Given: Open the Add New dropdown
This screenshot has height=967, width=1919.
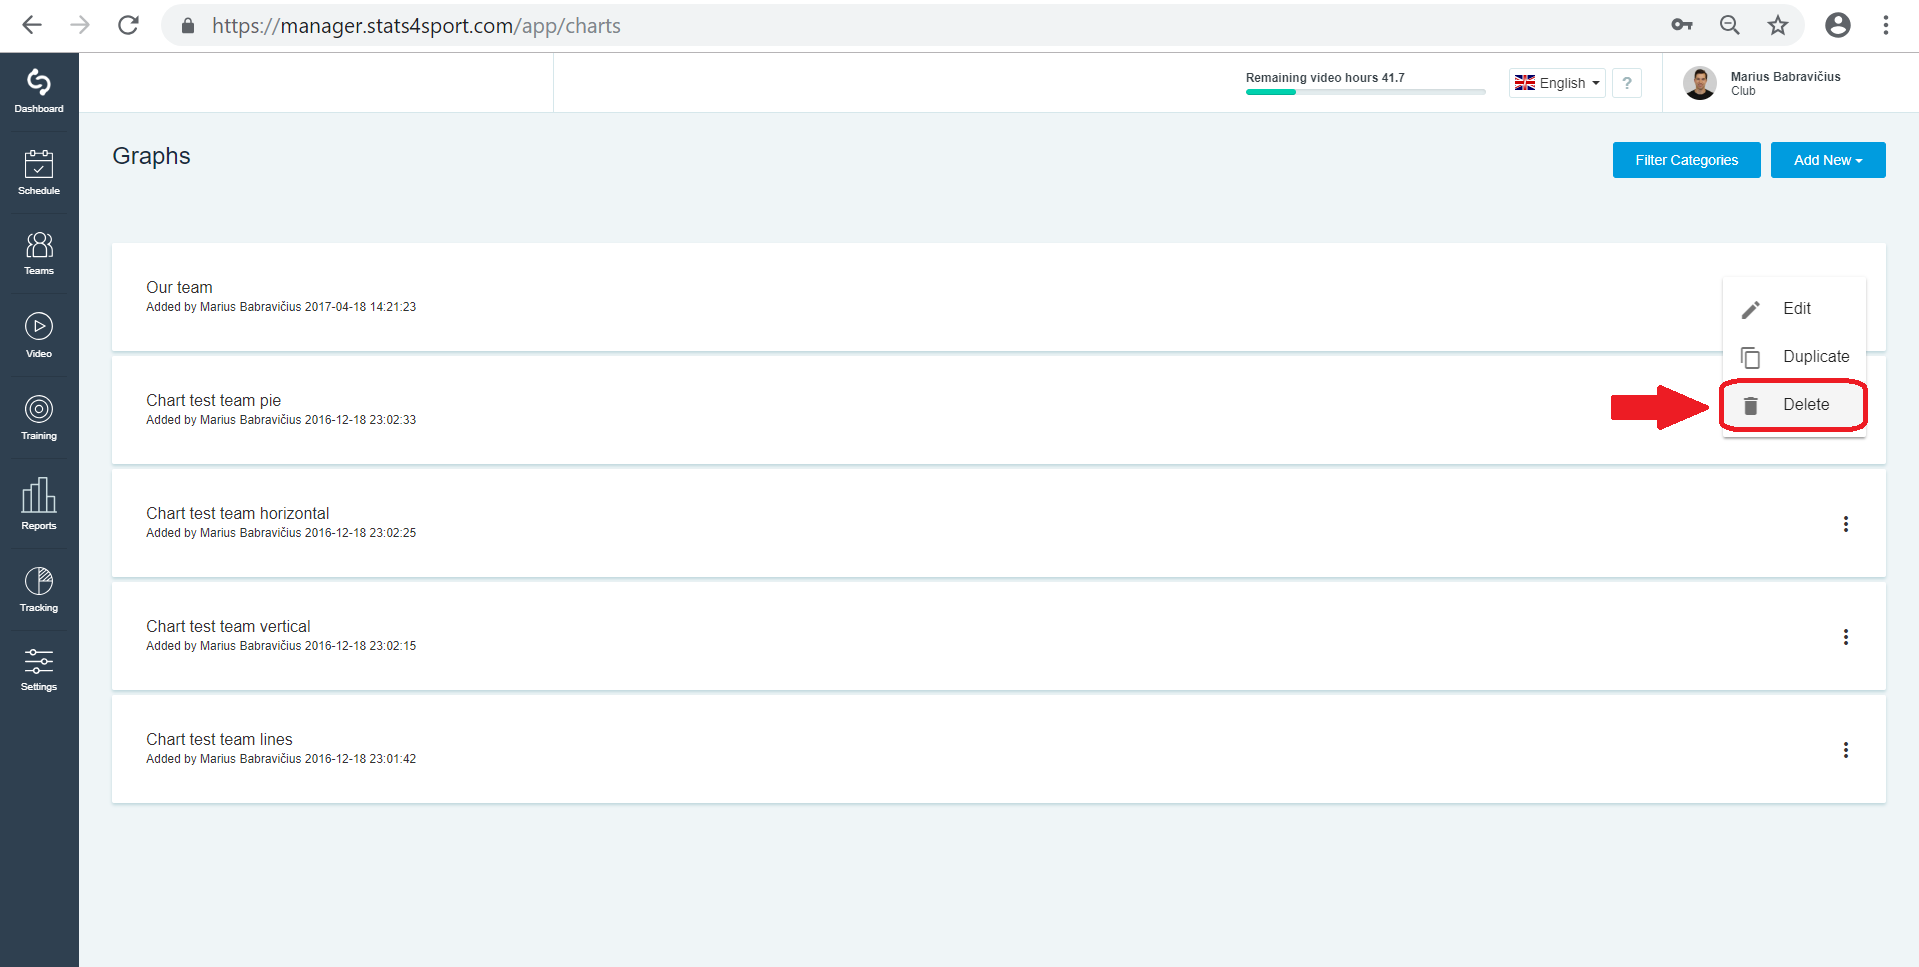Looking at the screenshot, I should [x=1828, y=160].
